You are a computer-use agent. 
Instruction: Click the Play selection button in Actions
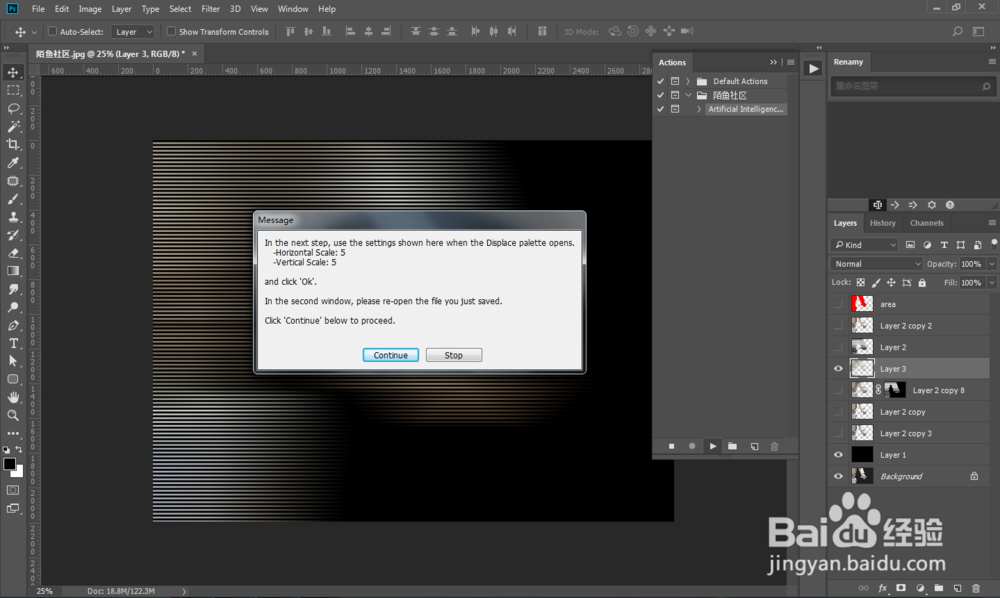(712, 446)
